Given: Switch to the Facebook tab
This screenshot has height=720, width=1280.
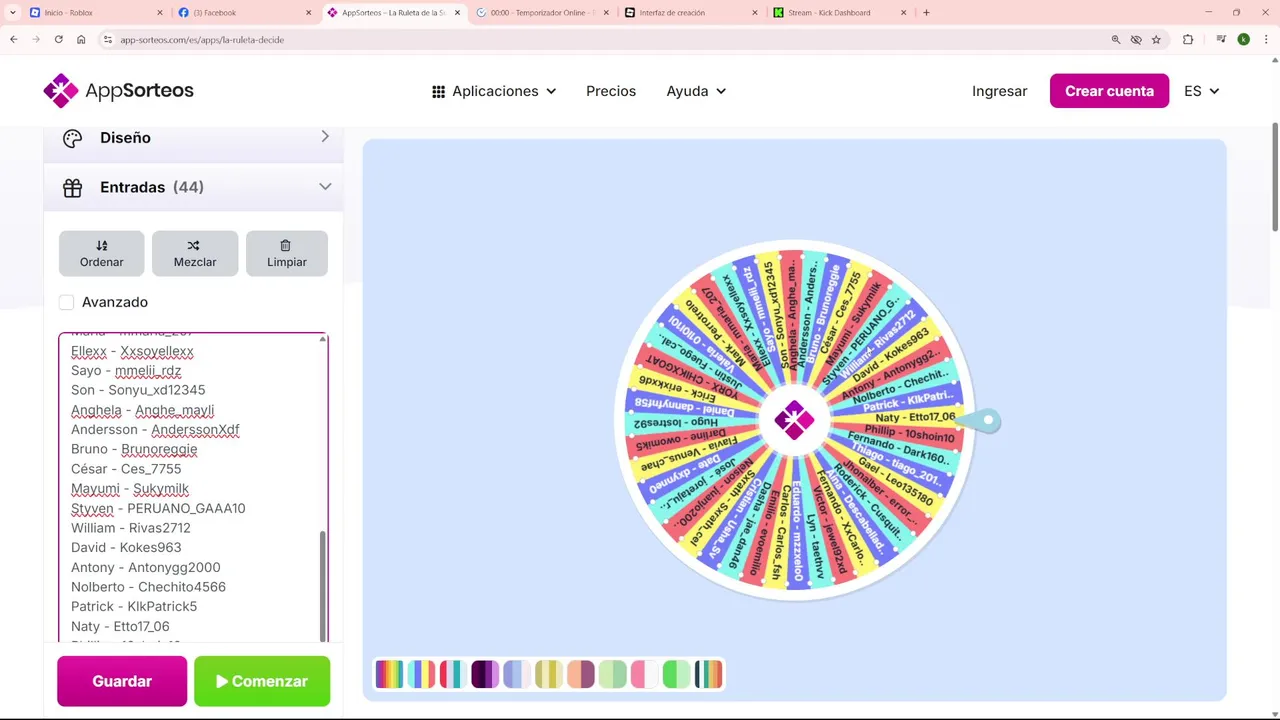Looking at the screenshot, I should (243, 13).
